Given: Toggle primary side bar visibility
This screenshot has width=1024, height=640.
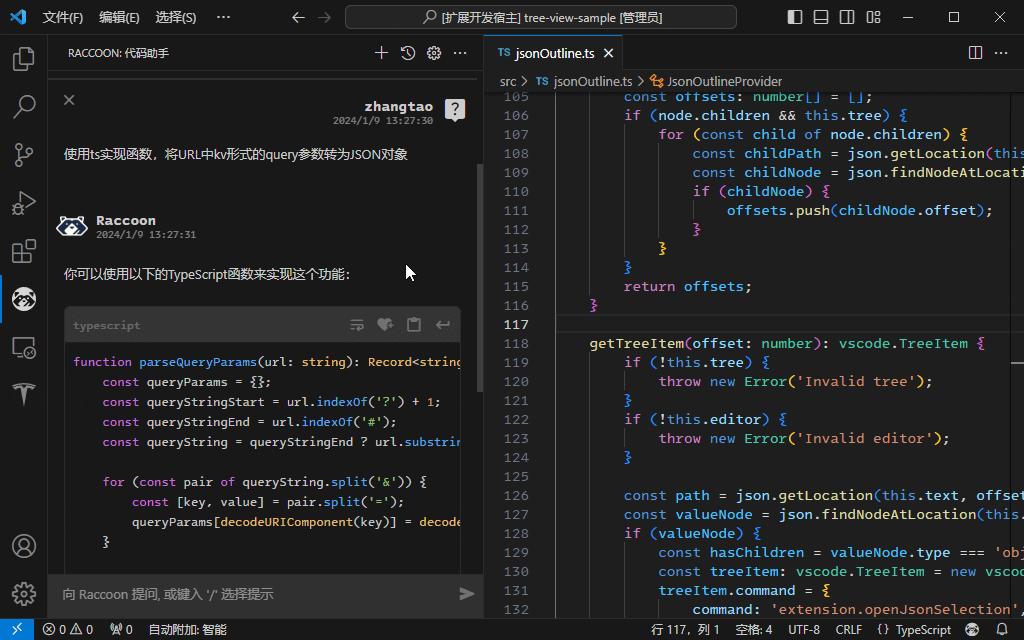Looking at the screenshot, I should [x=795, y=17].
